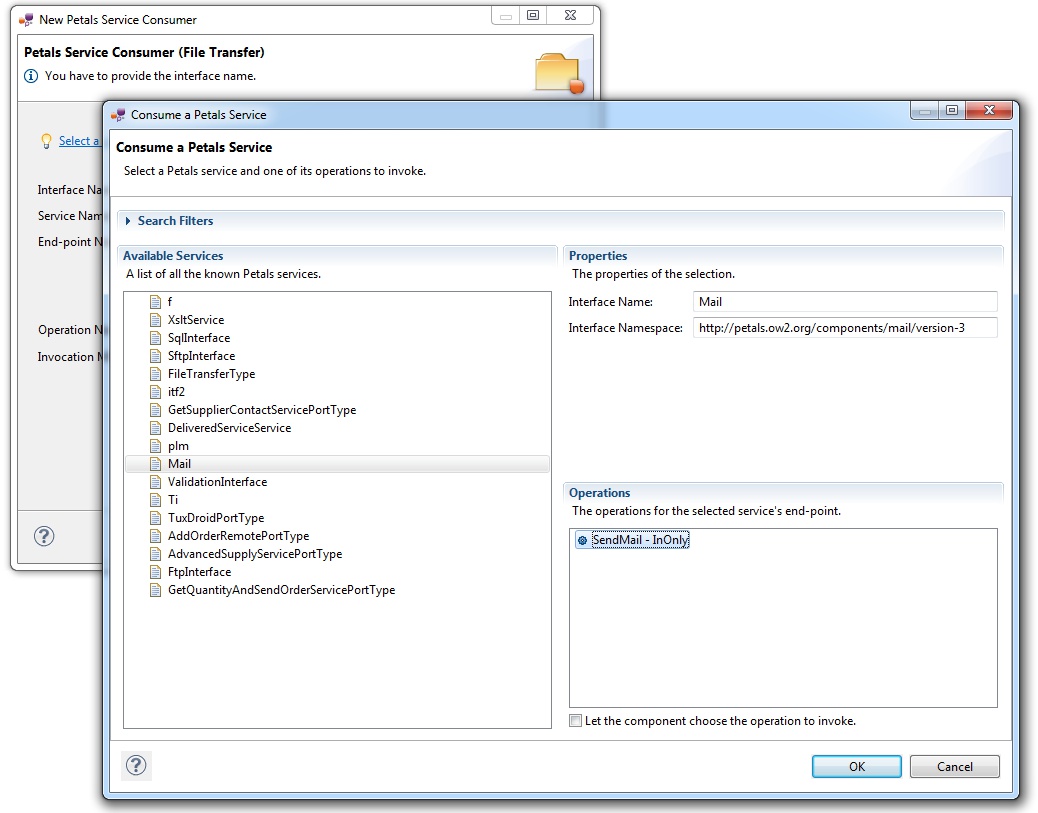Select the SendMail - InOnly operation
This screenshot has width=1038, height=813.
click(x=640, y=540)
